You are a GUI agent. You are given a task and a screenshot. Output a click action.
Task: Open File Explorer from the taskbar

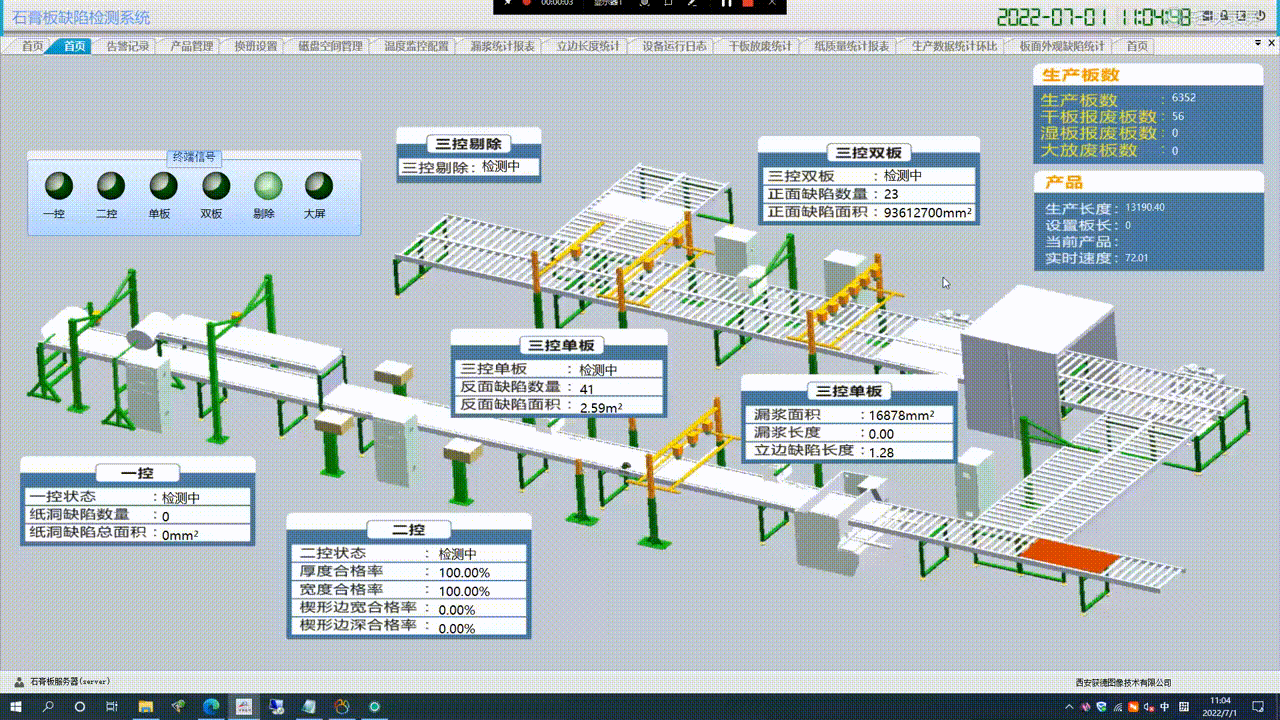pyautogui.click(x=145, y=707)
